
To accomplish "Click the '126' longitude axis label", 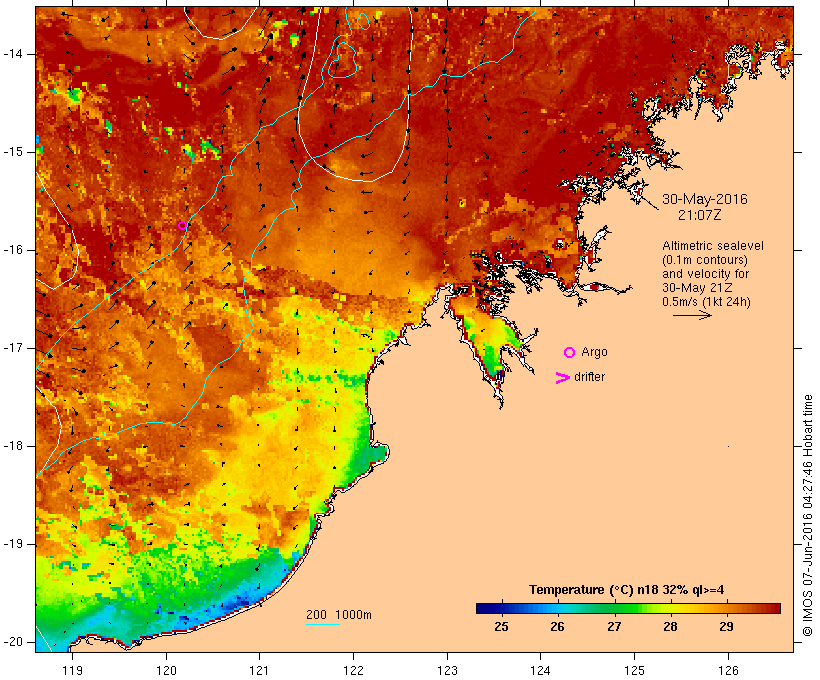I will tap(728, 670).
